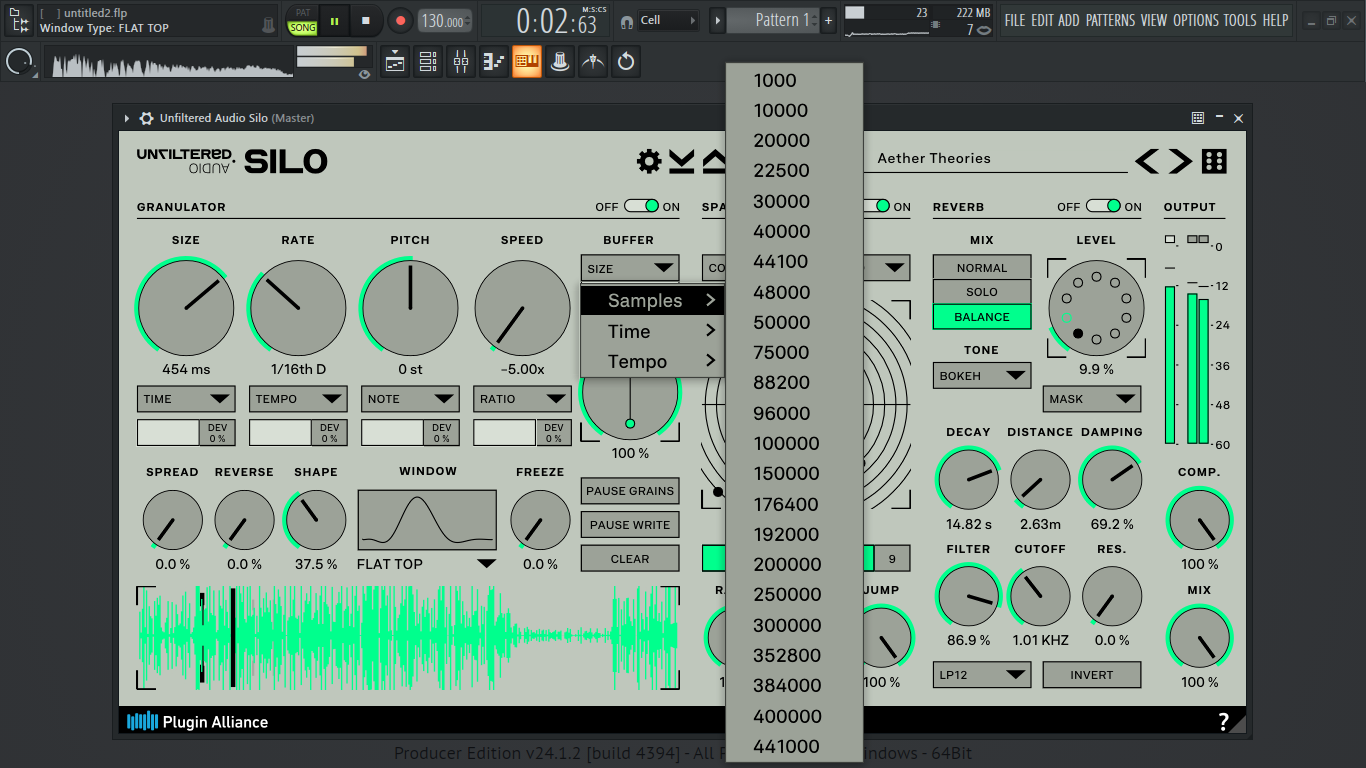Viewport: 1366px width, 768px height.
Task: Click the Pattern 1 selector
Action: pyautogui.click(x=772, y=20)
